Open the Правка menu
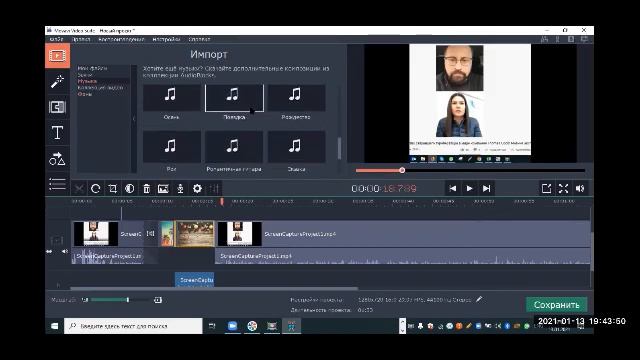640x360 pixels. (x=81, y=39)
